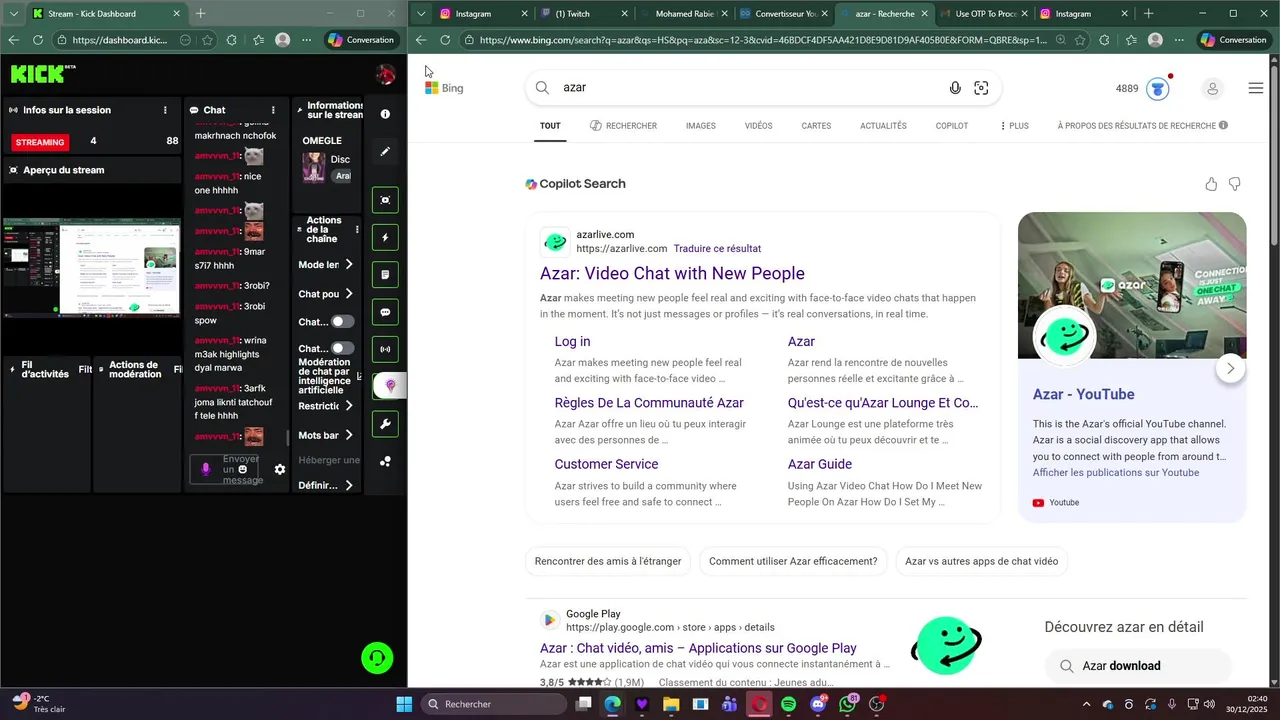
Task: Open the Kick profile avatar menu
Action: tap(385, 74)
